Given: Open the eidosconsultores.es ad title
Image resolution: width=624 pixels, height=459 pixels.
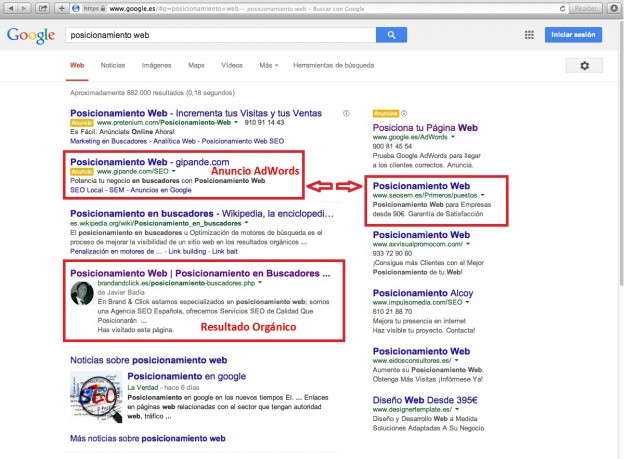Looking at the screenshot, I should pyautogui.click(x=421, y=352).
